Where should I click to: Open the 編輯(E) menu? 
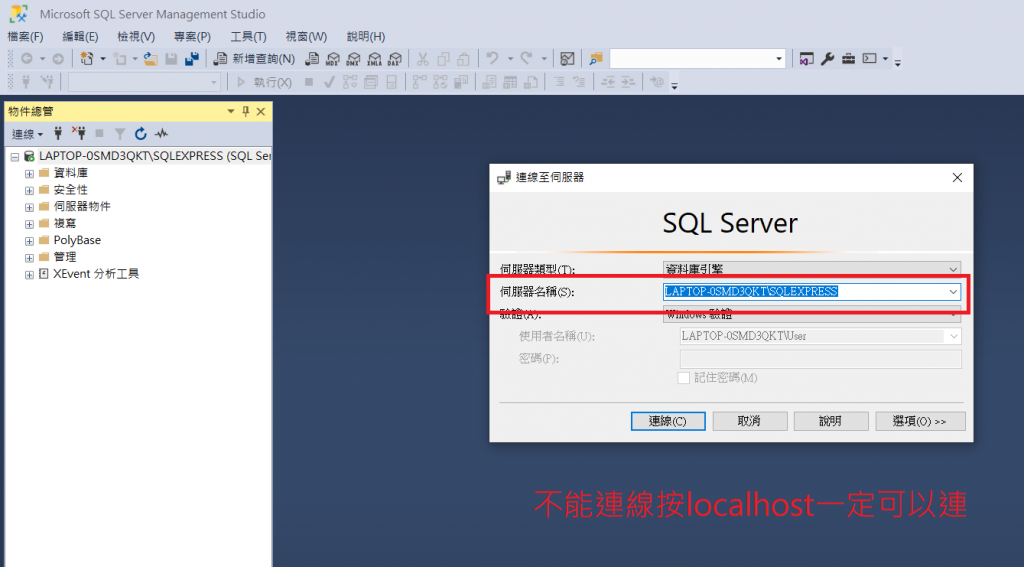coord(80,37)
